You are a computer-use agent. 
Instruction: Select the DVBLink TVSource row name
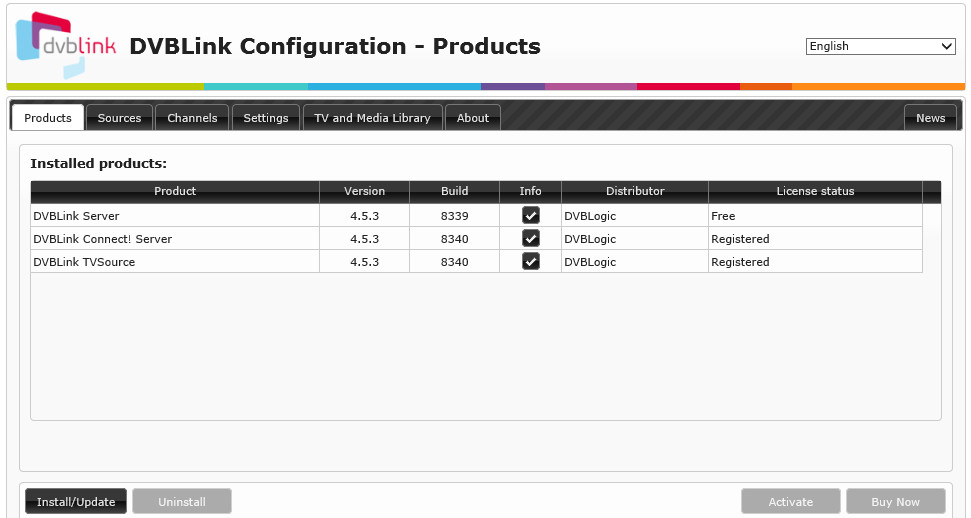coord(84,261)
